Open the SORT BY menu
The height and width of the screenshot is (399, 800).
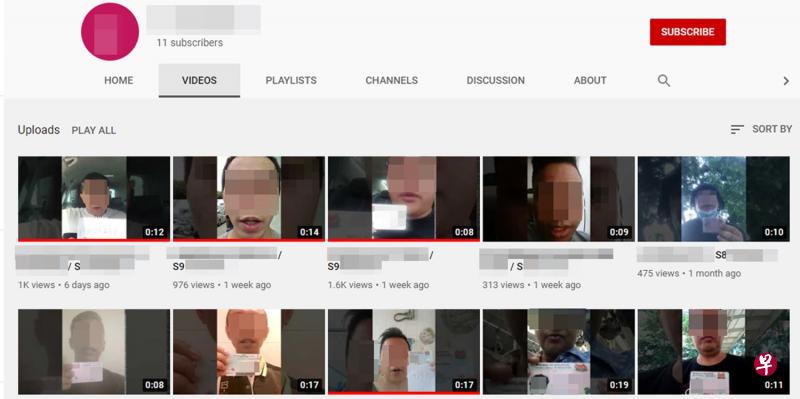761,130
